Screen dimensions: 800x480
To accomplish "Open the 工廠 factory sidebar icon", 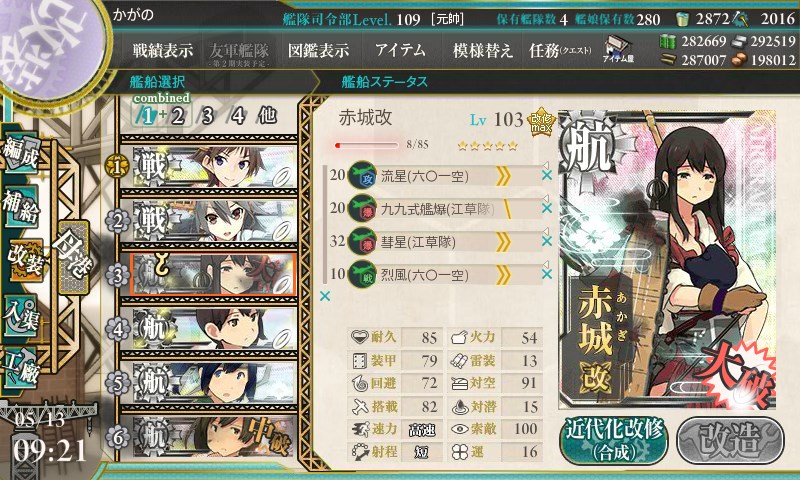I will point(20,368).
